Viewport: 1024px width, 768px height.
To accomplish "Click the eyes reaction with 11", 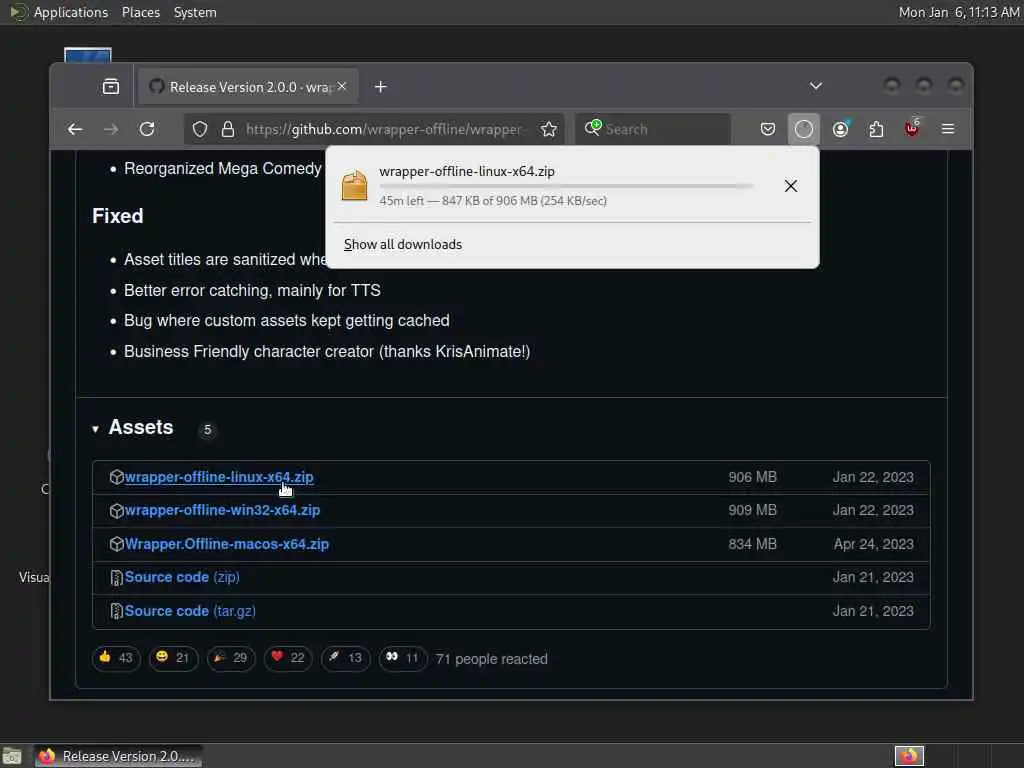I will 402,658.
